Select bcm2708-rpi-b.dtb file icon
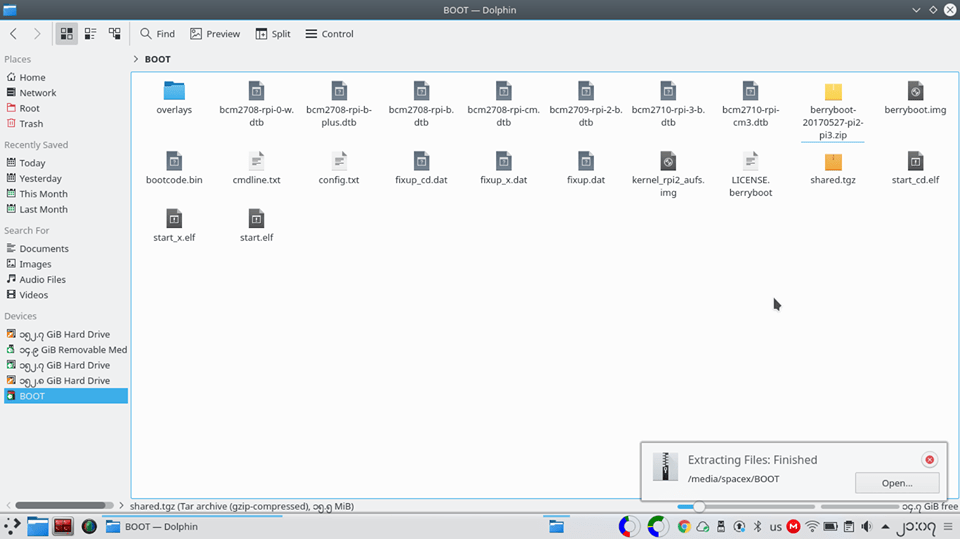This screenshot has height=539, width=960. (x=421, y=91)
